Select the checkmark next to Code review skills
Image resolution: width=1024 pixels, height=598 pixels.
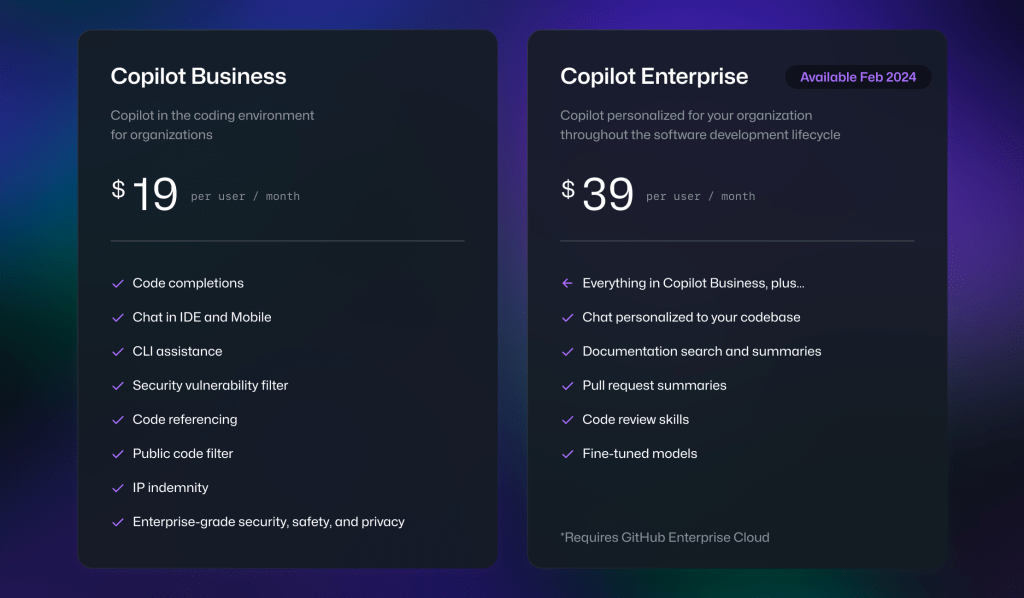567,419
